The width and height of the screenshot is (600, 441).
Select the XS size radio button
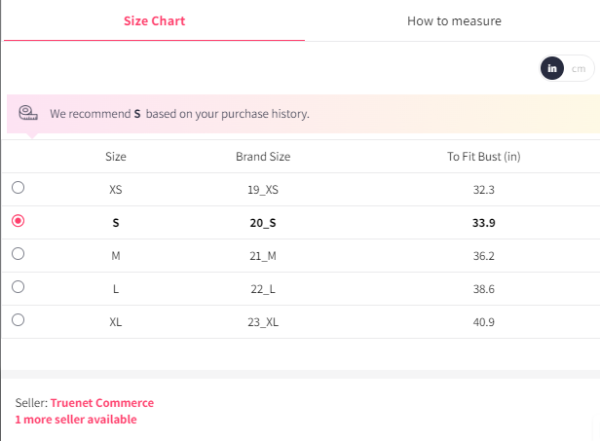(18, 188)
